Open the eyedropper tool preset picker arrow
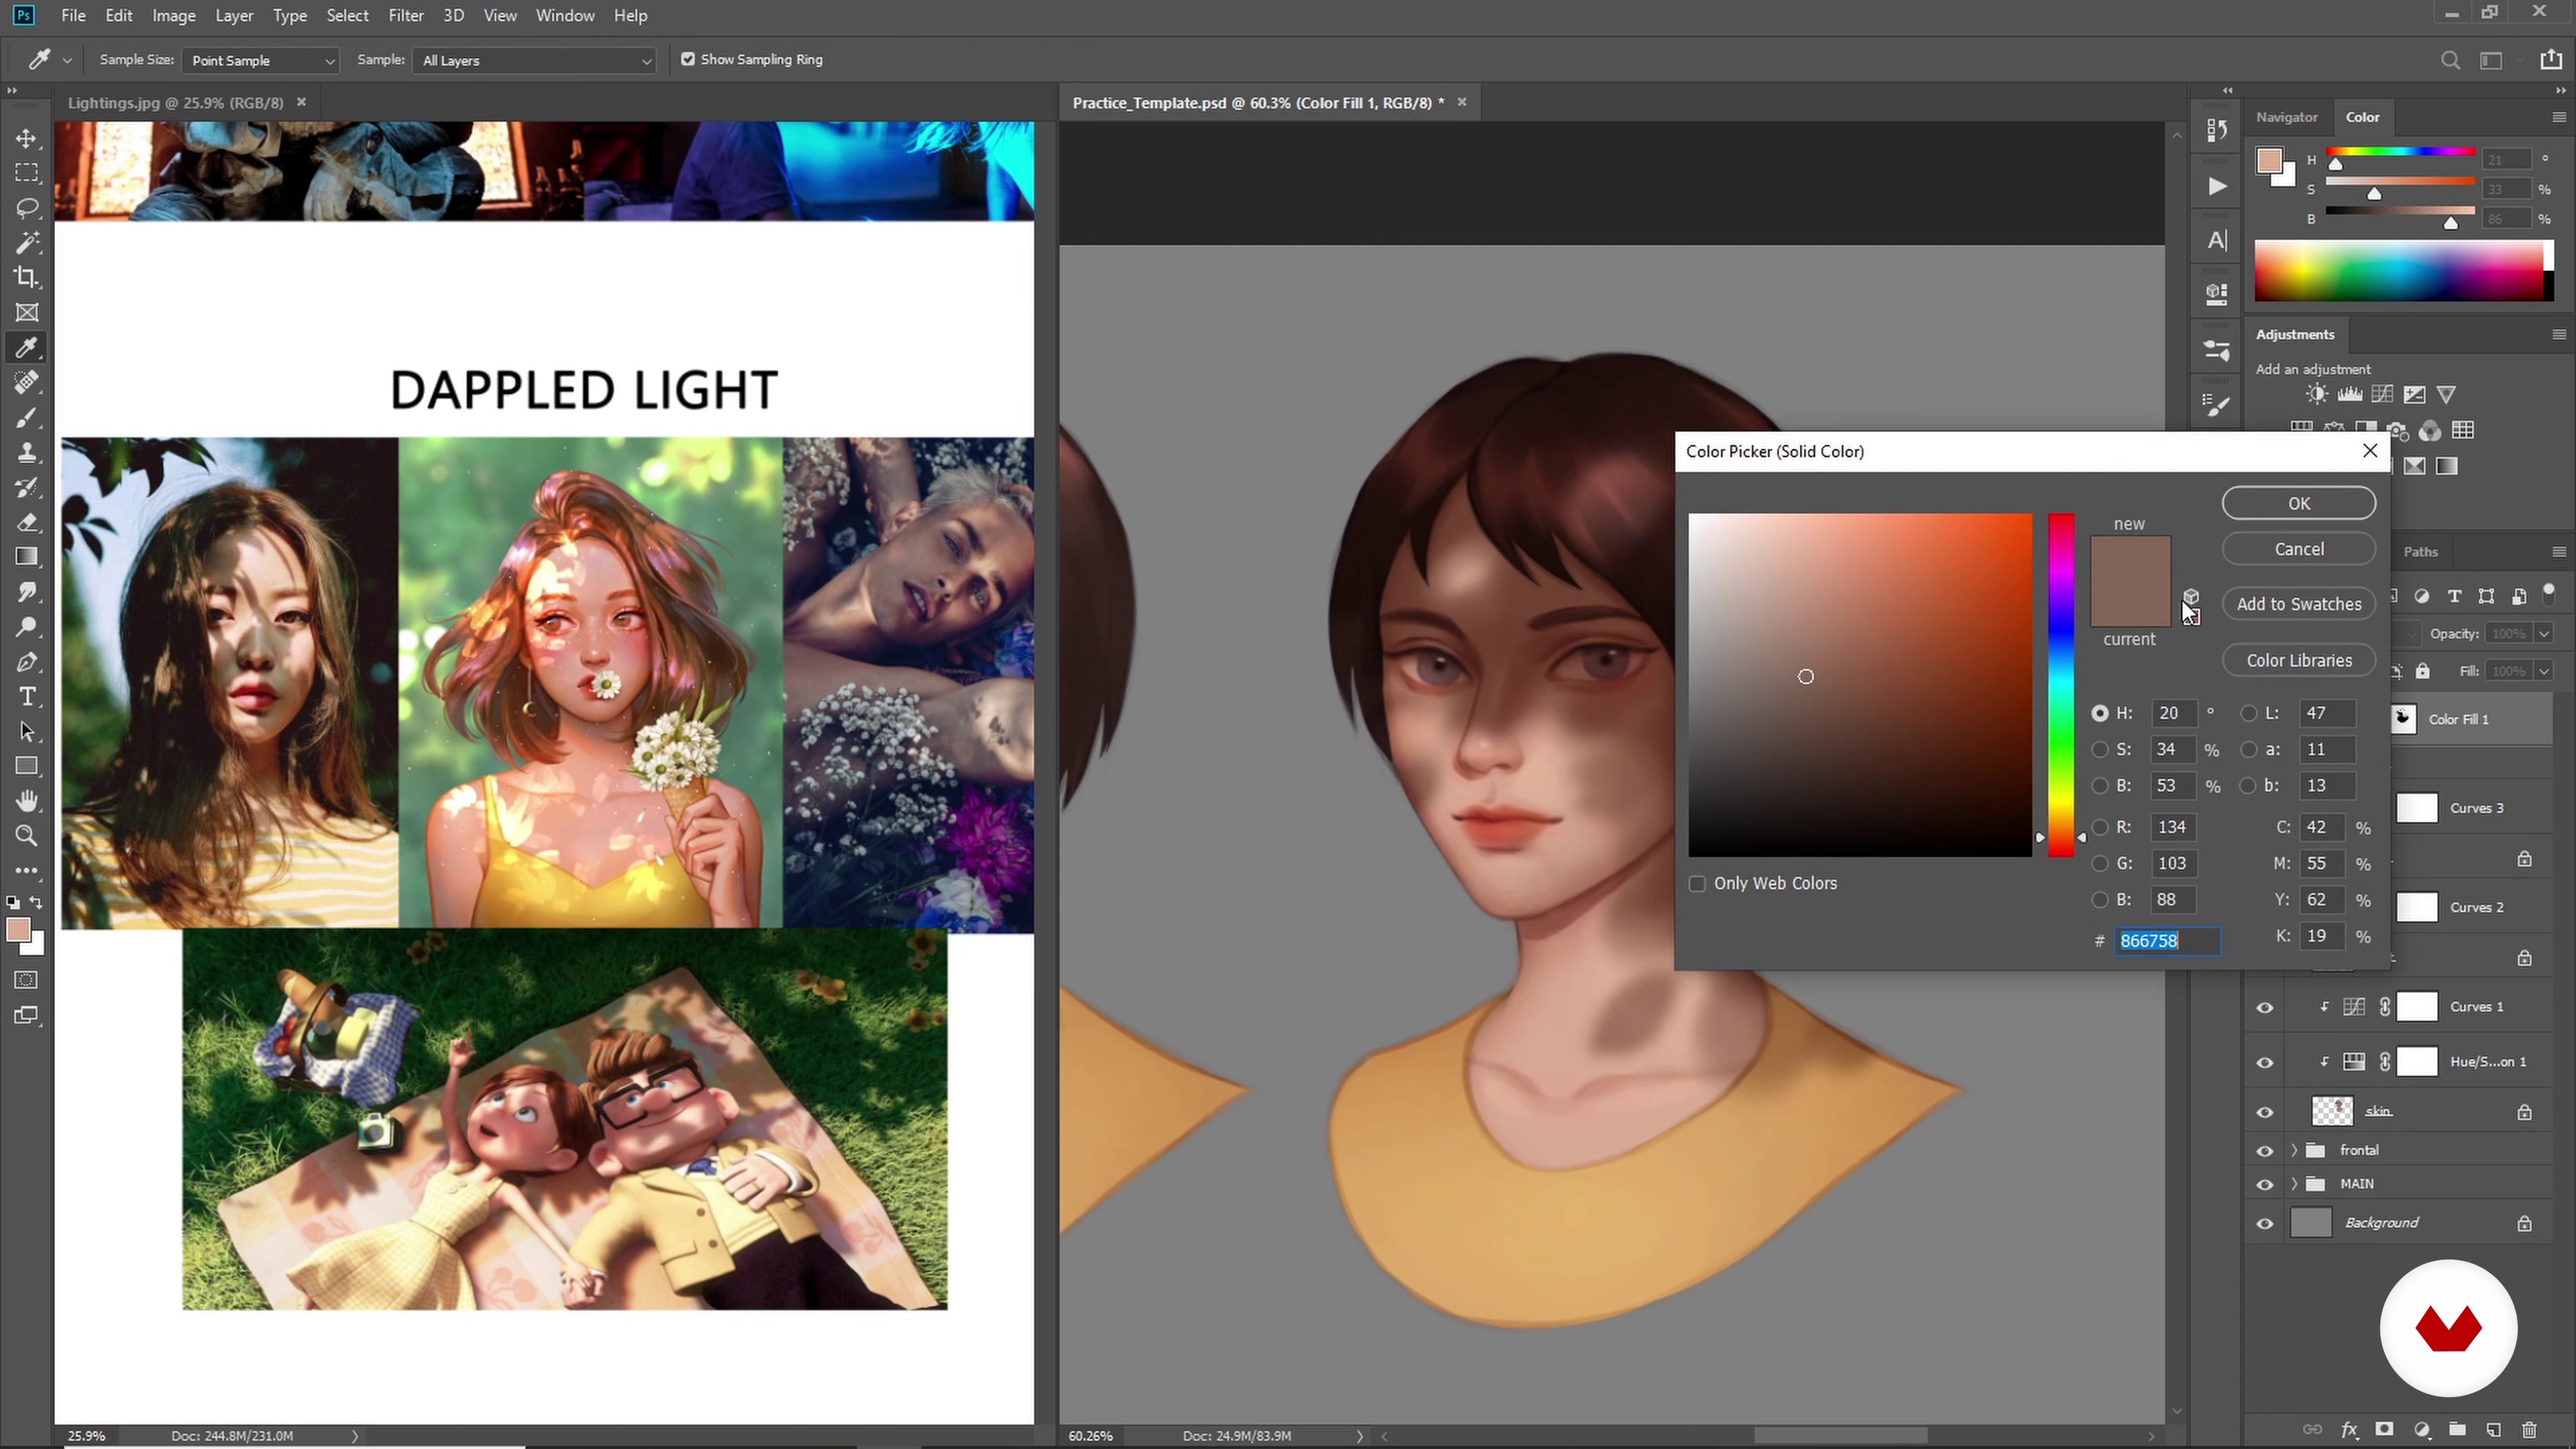Image resolution: width=2576 pixels, height=1449 pixels. [x=67, y=61]
